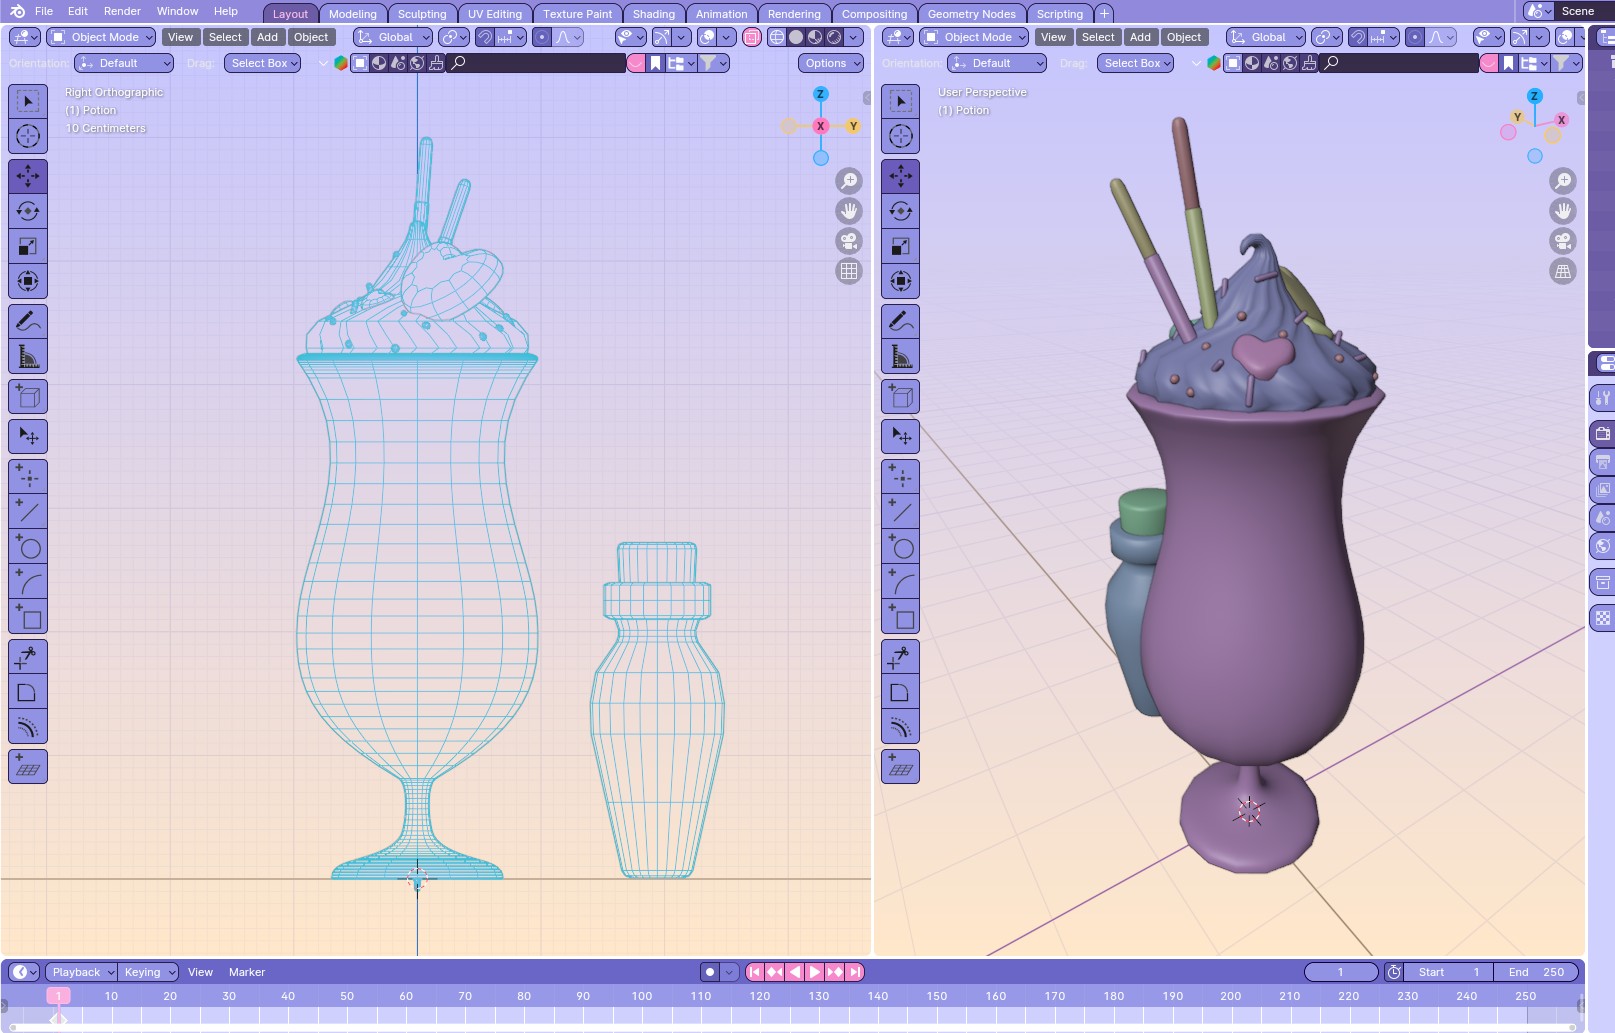This screenshot has height=1033, width=1615.
Task: Open the Playback dropdown in the timeline
Action: tap(80, 972)
